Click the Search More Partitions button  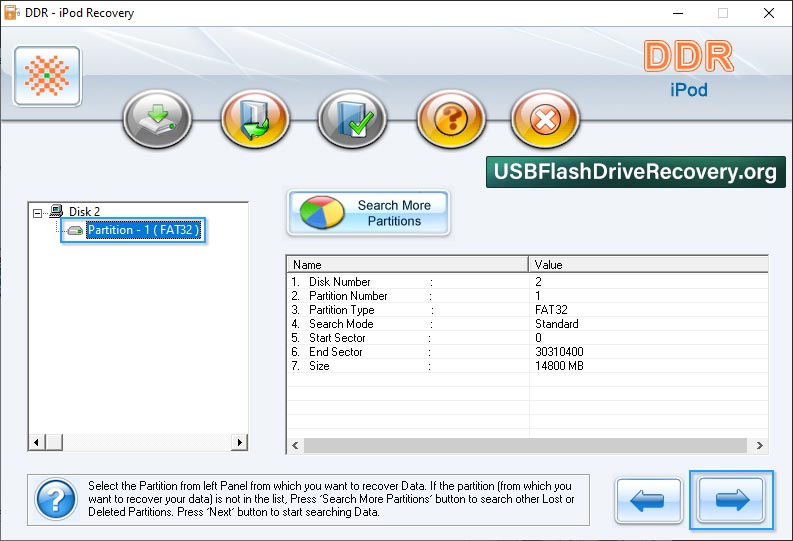pyautogui.click(x=368, y=213)
